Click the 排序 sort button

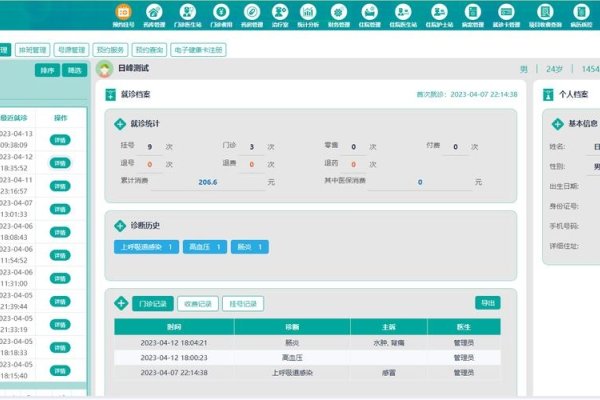[47, 70]
